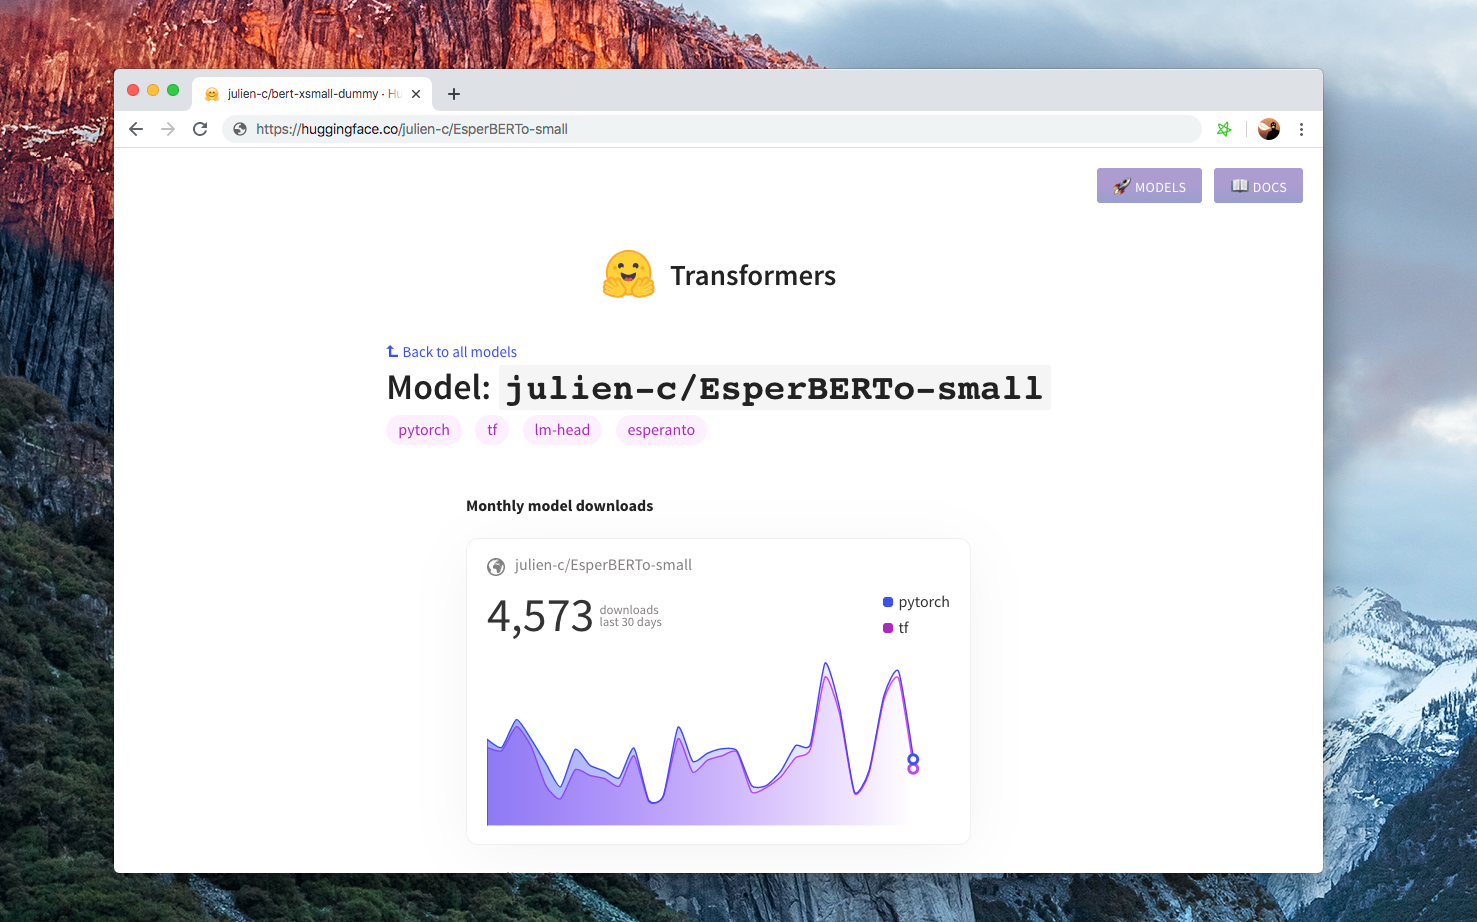Select the julien-c/bert-xsmall-dummy tab

click(x=302, y=94)
